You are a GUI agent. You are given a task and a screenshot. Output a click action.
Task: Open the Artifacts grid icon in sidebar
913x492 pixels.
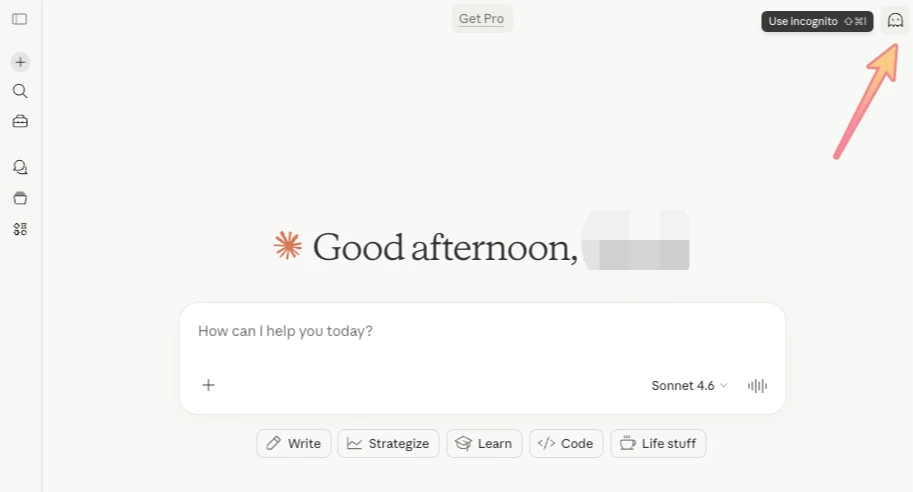(20, 229)
